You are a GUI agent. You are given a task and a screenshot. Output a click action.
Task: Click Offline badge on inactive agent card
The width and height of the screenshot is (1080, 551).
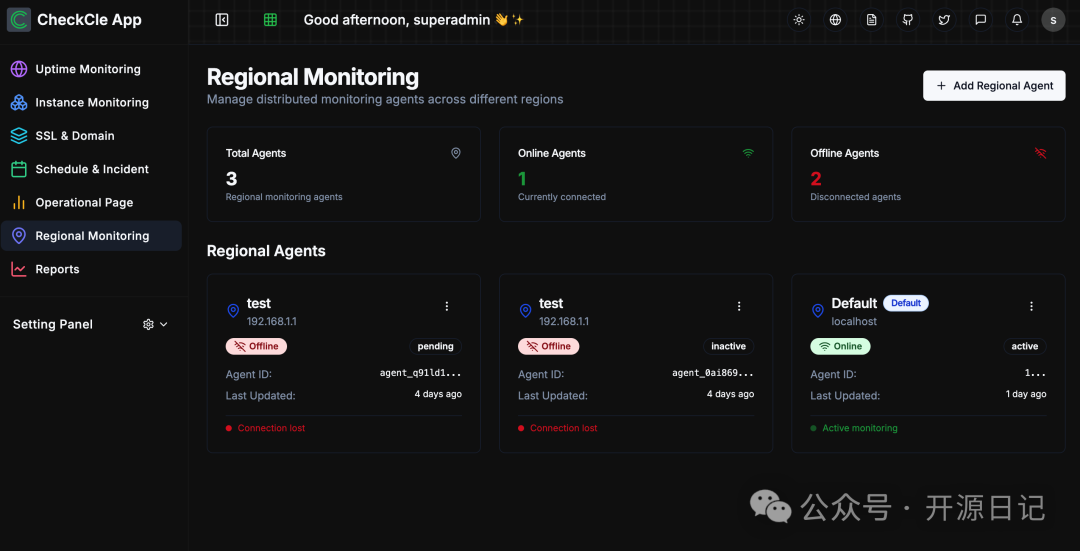click(548, 346)
